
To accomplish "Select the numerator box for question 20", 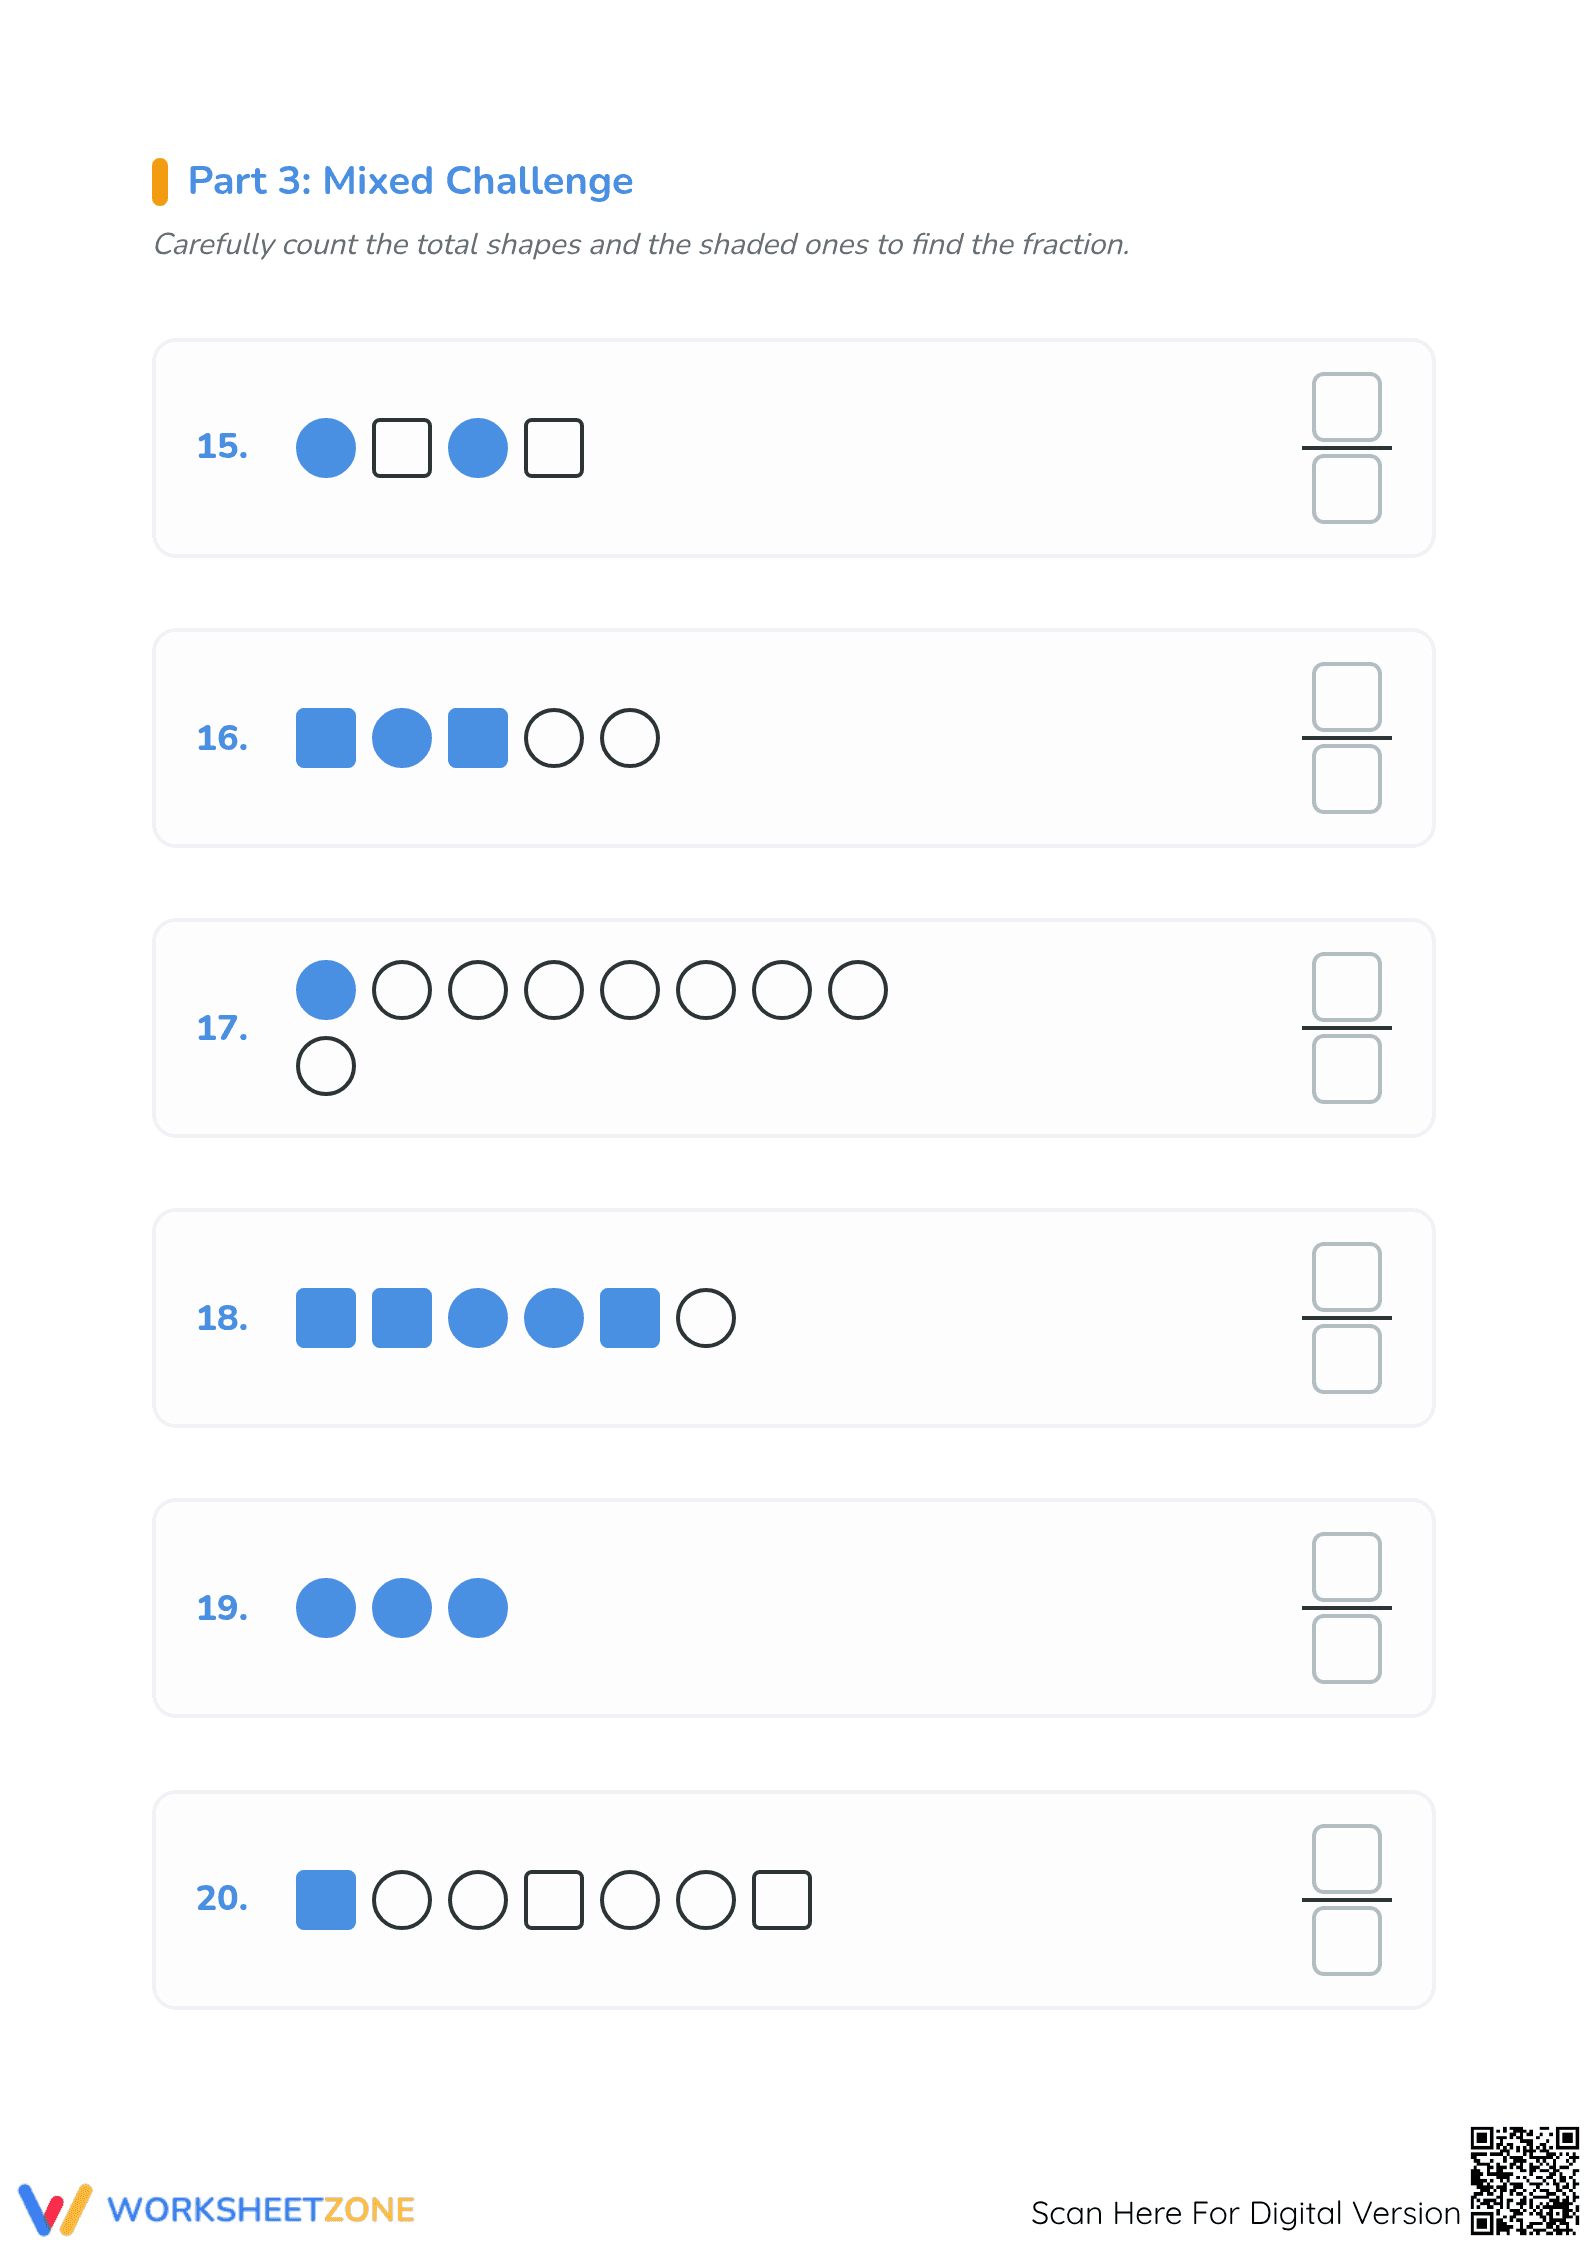I will [x=1346, y=1859].
